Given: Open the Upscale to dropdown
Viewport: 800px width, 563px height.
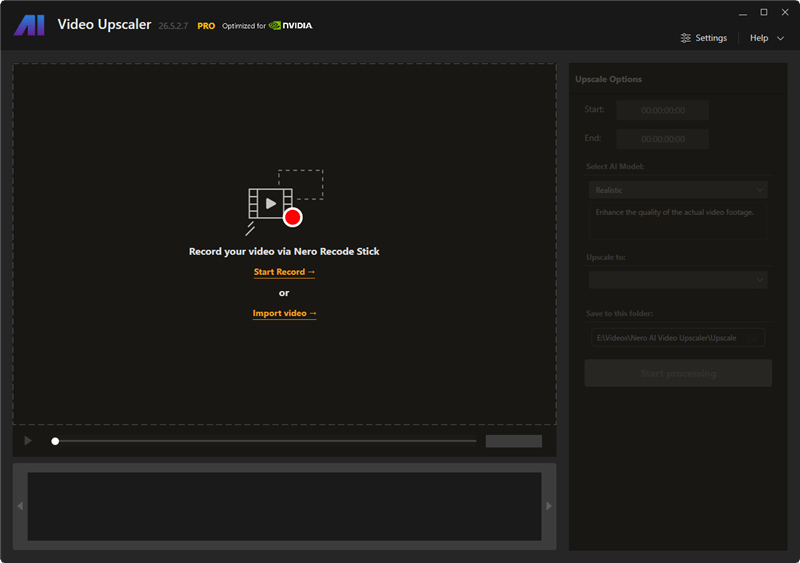Looking at the screenshot, I should pos(678,280).
